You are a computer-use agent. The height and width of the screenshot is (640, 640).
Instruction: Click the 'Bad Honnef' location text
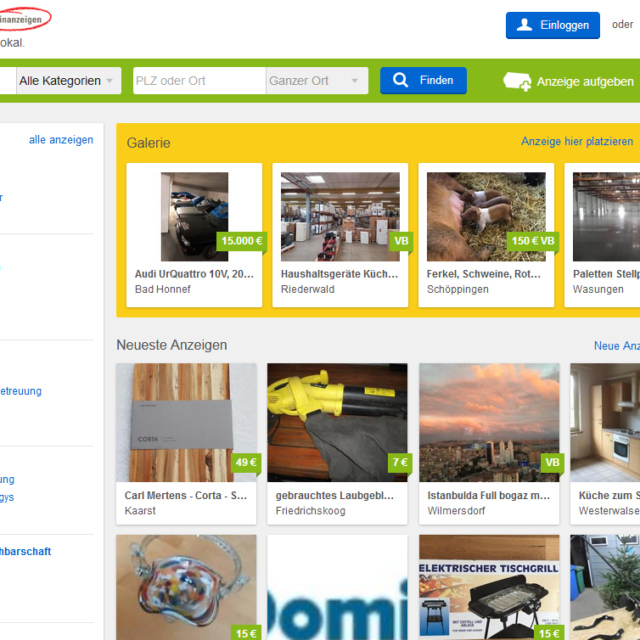coord(162,289)
